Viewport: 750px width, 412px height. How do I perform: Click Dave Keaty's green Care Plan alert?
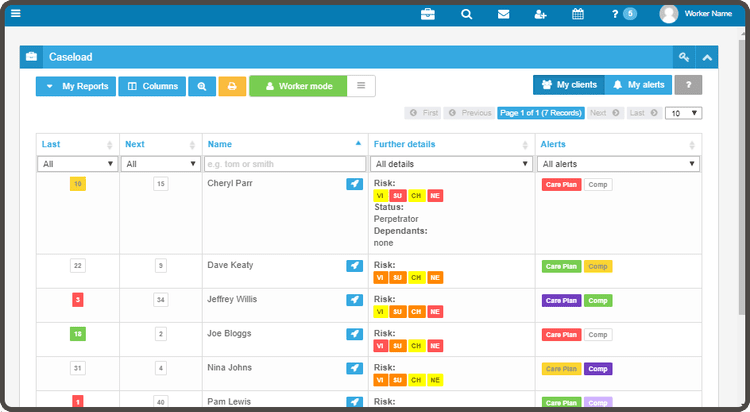(x=562, y=267)
